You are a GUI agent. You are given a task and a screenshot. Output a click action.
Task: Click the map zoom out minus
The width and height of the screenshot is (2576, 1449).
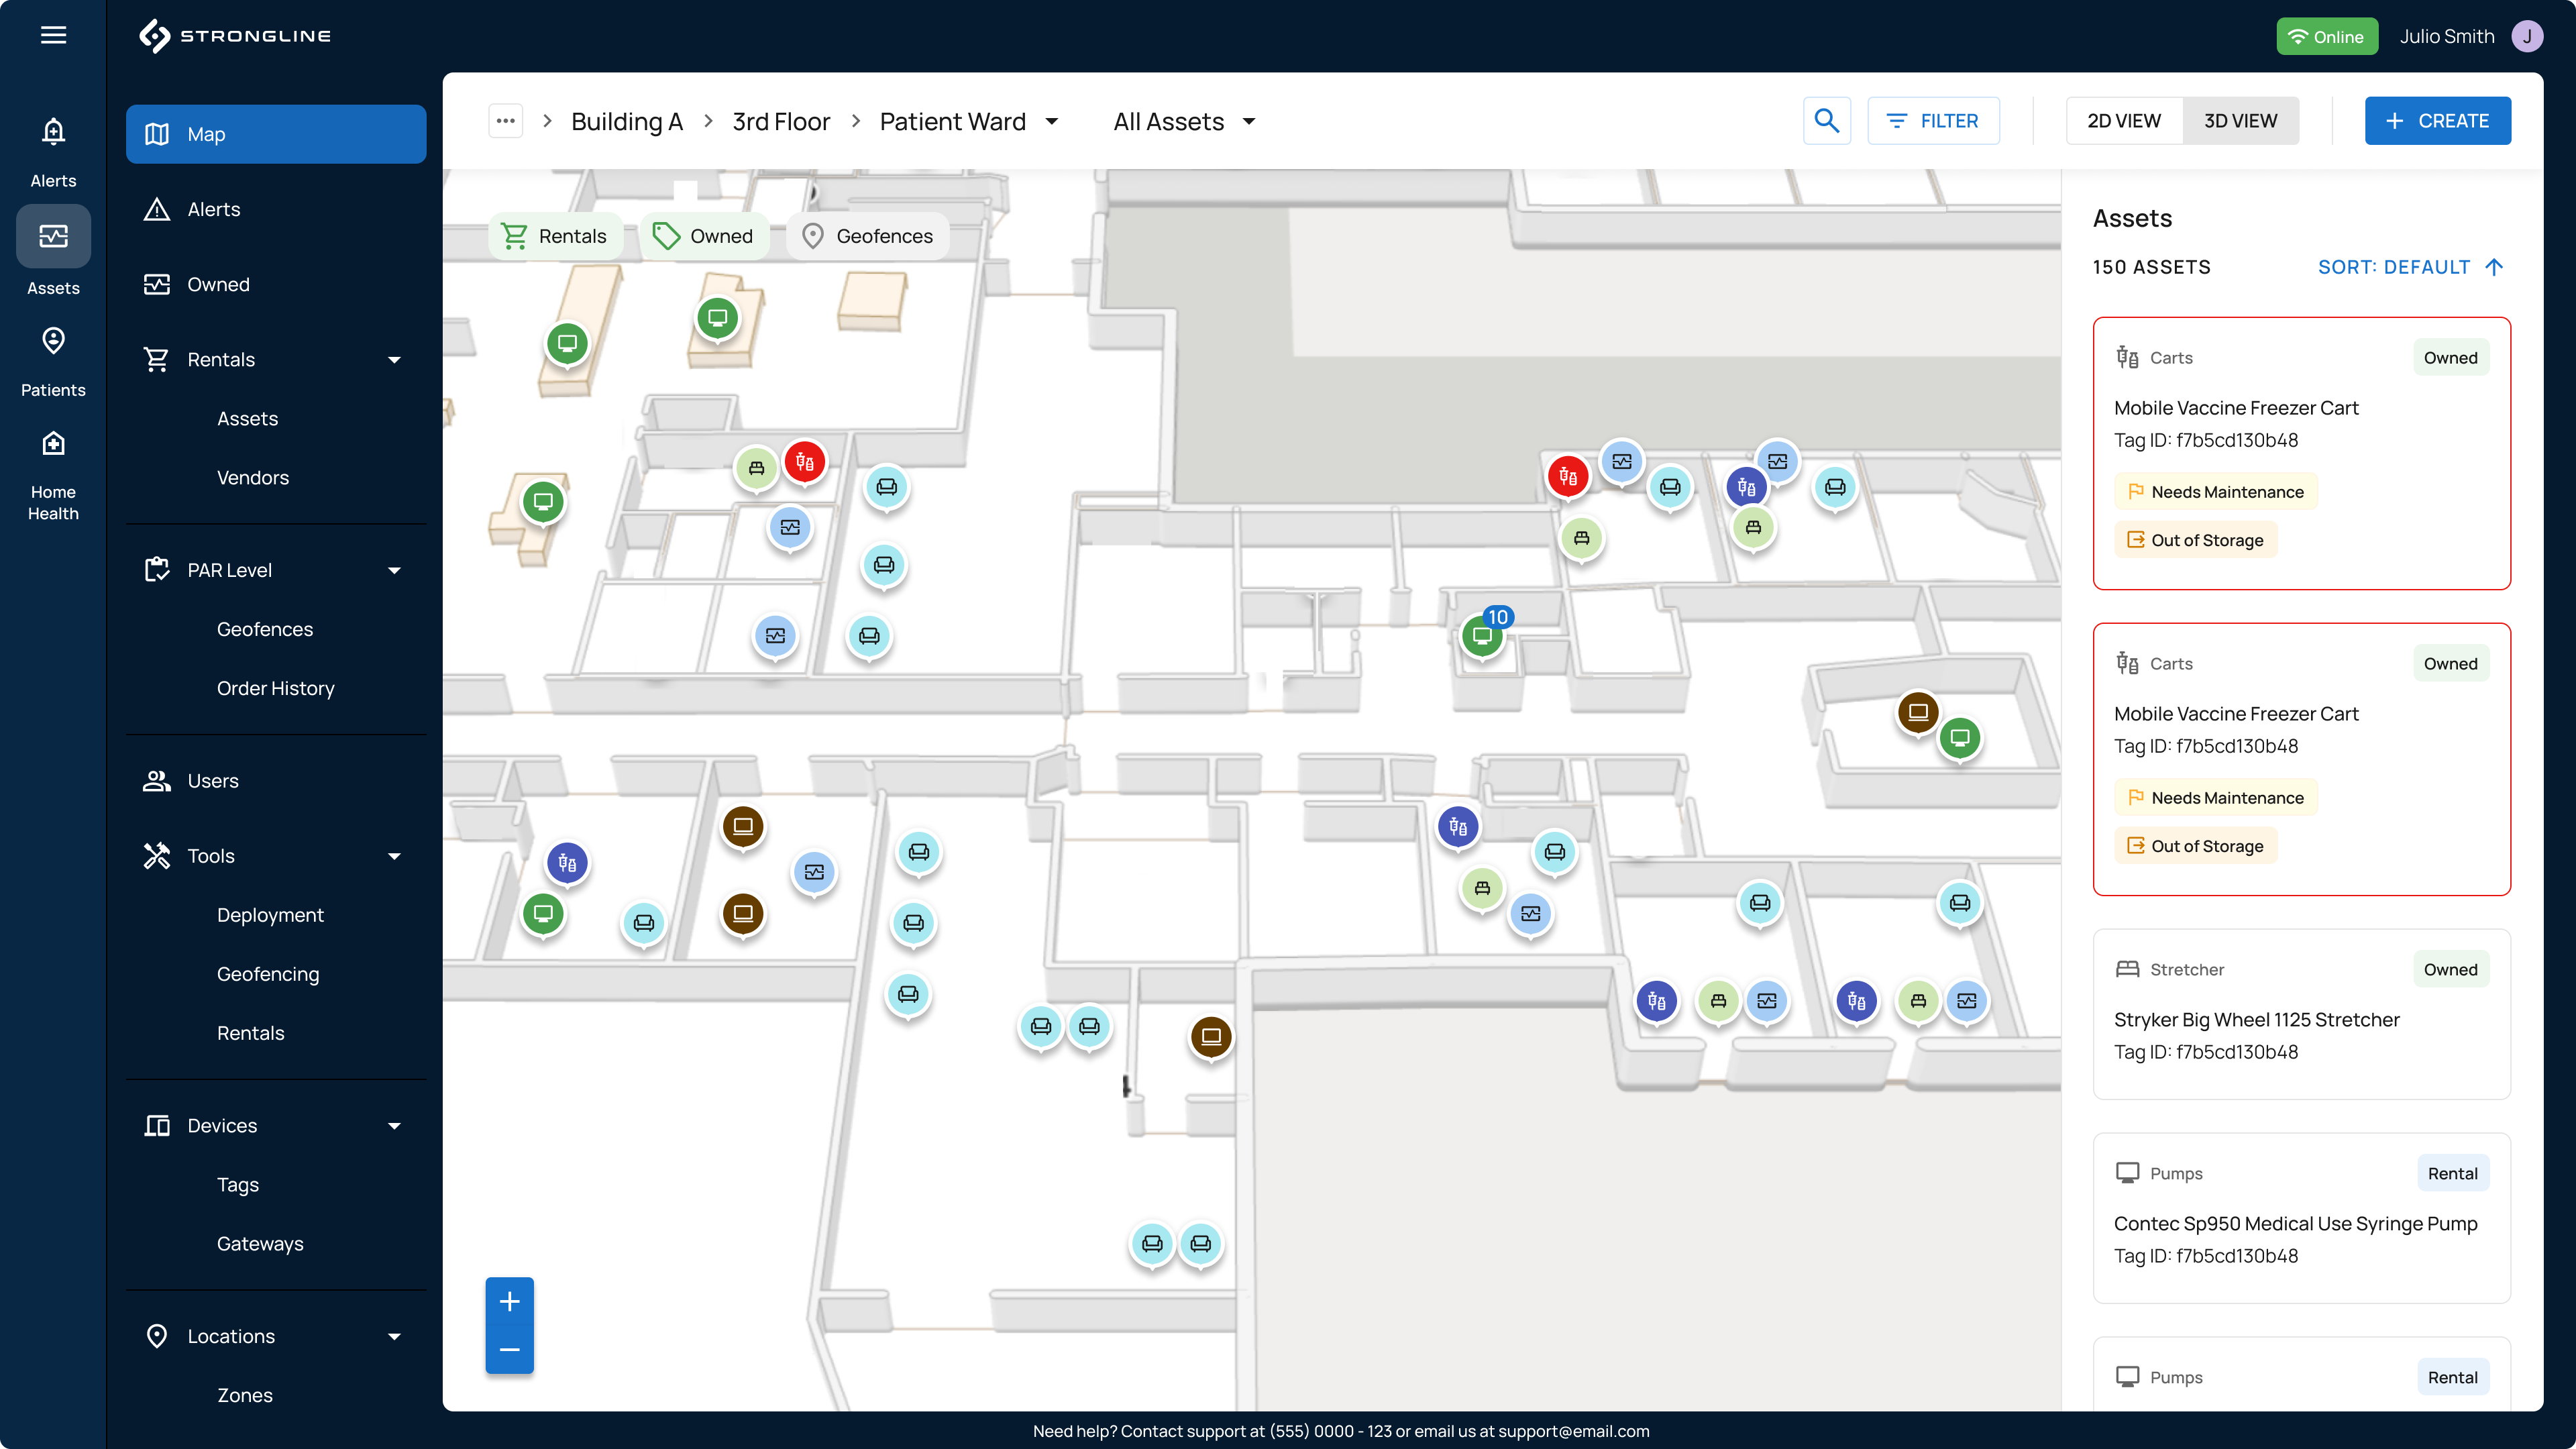(x=509, y=1349)
